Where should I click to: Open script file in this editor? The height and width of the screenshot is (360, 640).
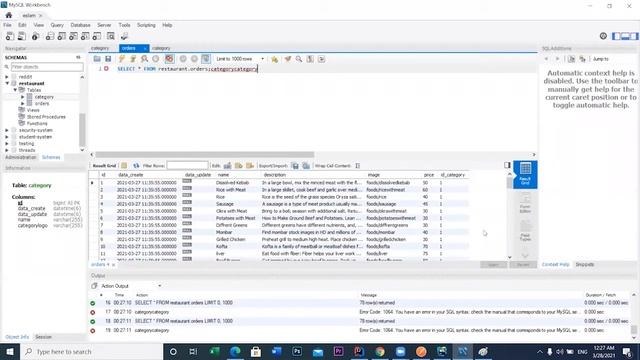click(x=97, y=59)
